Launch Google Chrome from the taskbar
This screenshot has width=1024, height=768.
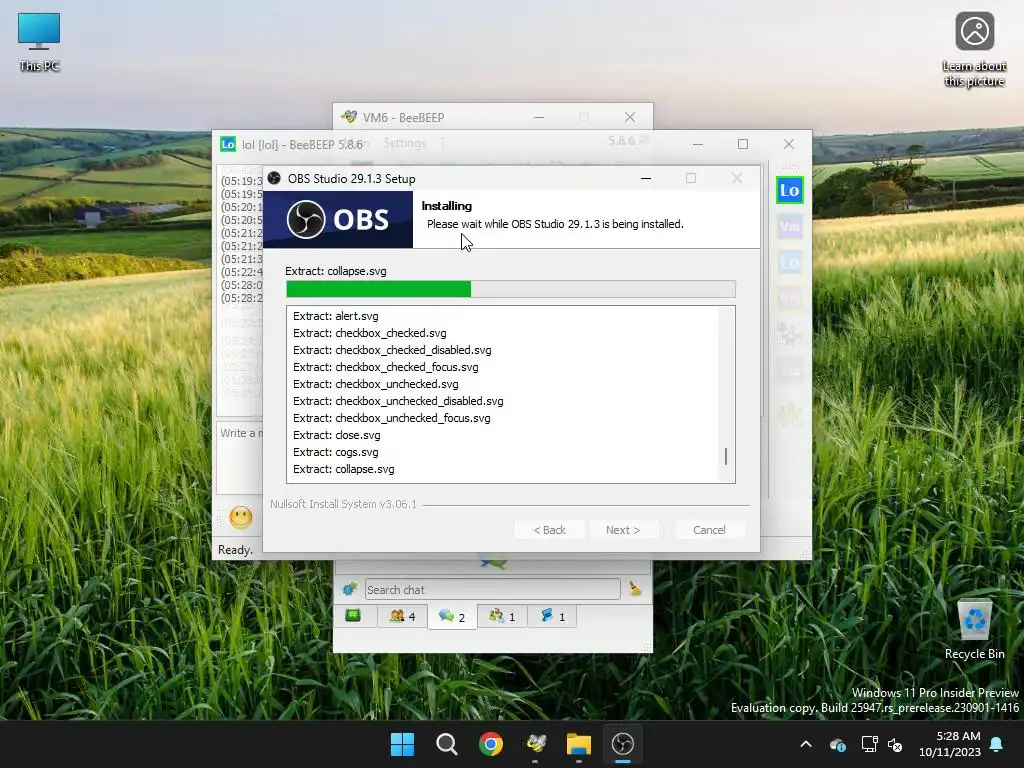pyautogui.click(x=490, y=744)
